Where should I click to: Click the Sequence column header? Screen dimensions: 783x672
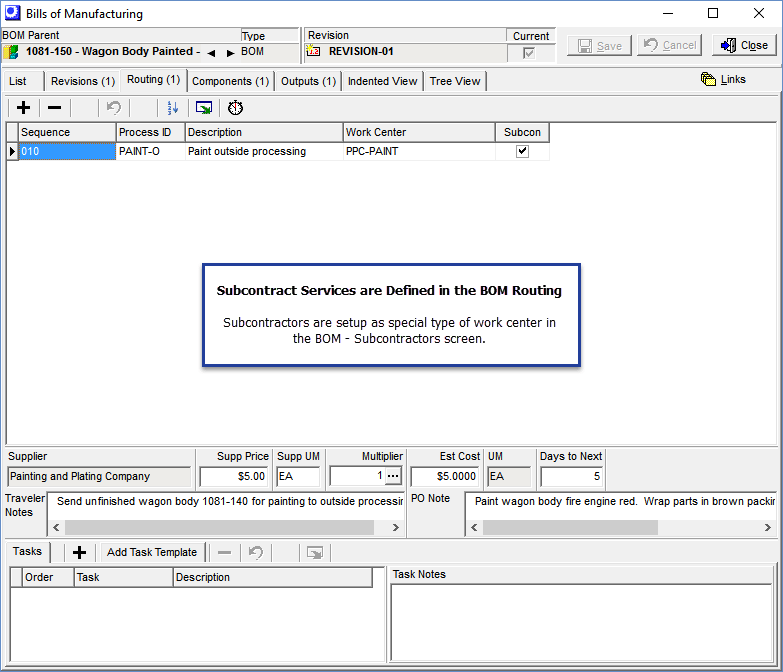[x=67, y=132]
